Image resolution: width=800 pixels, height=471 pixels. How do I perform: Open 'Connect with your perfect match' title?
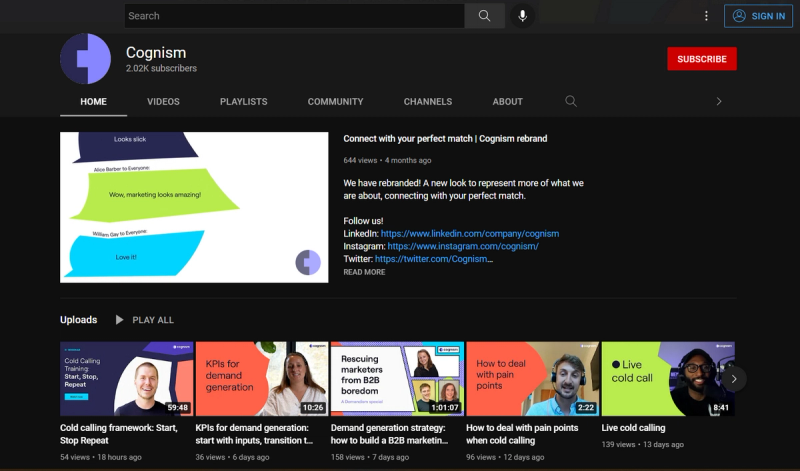pos(445,139)
